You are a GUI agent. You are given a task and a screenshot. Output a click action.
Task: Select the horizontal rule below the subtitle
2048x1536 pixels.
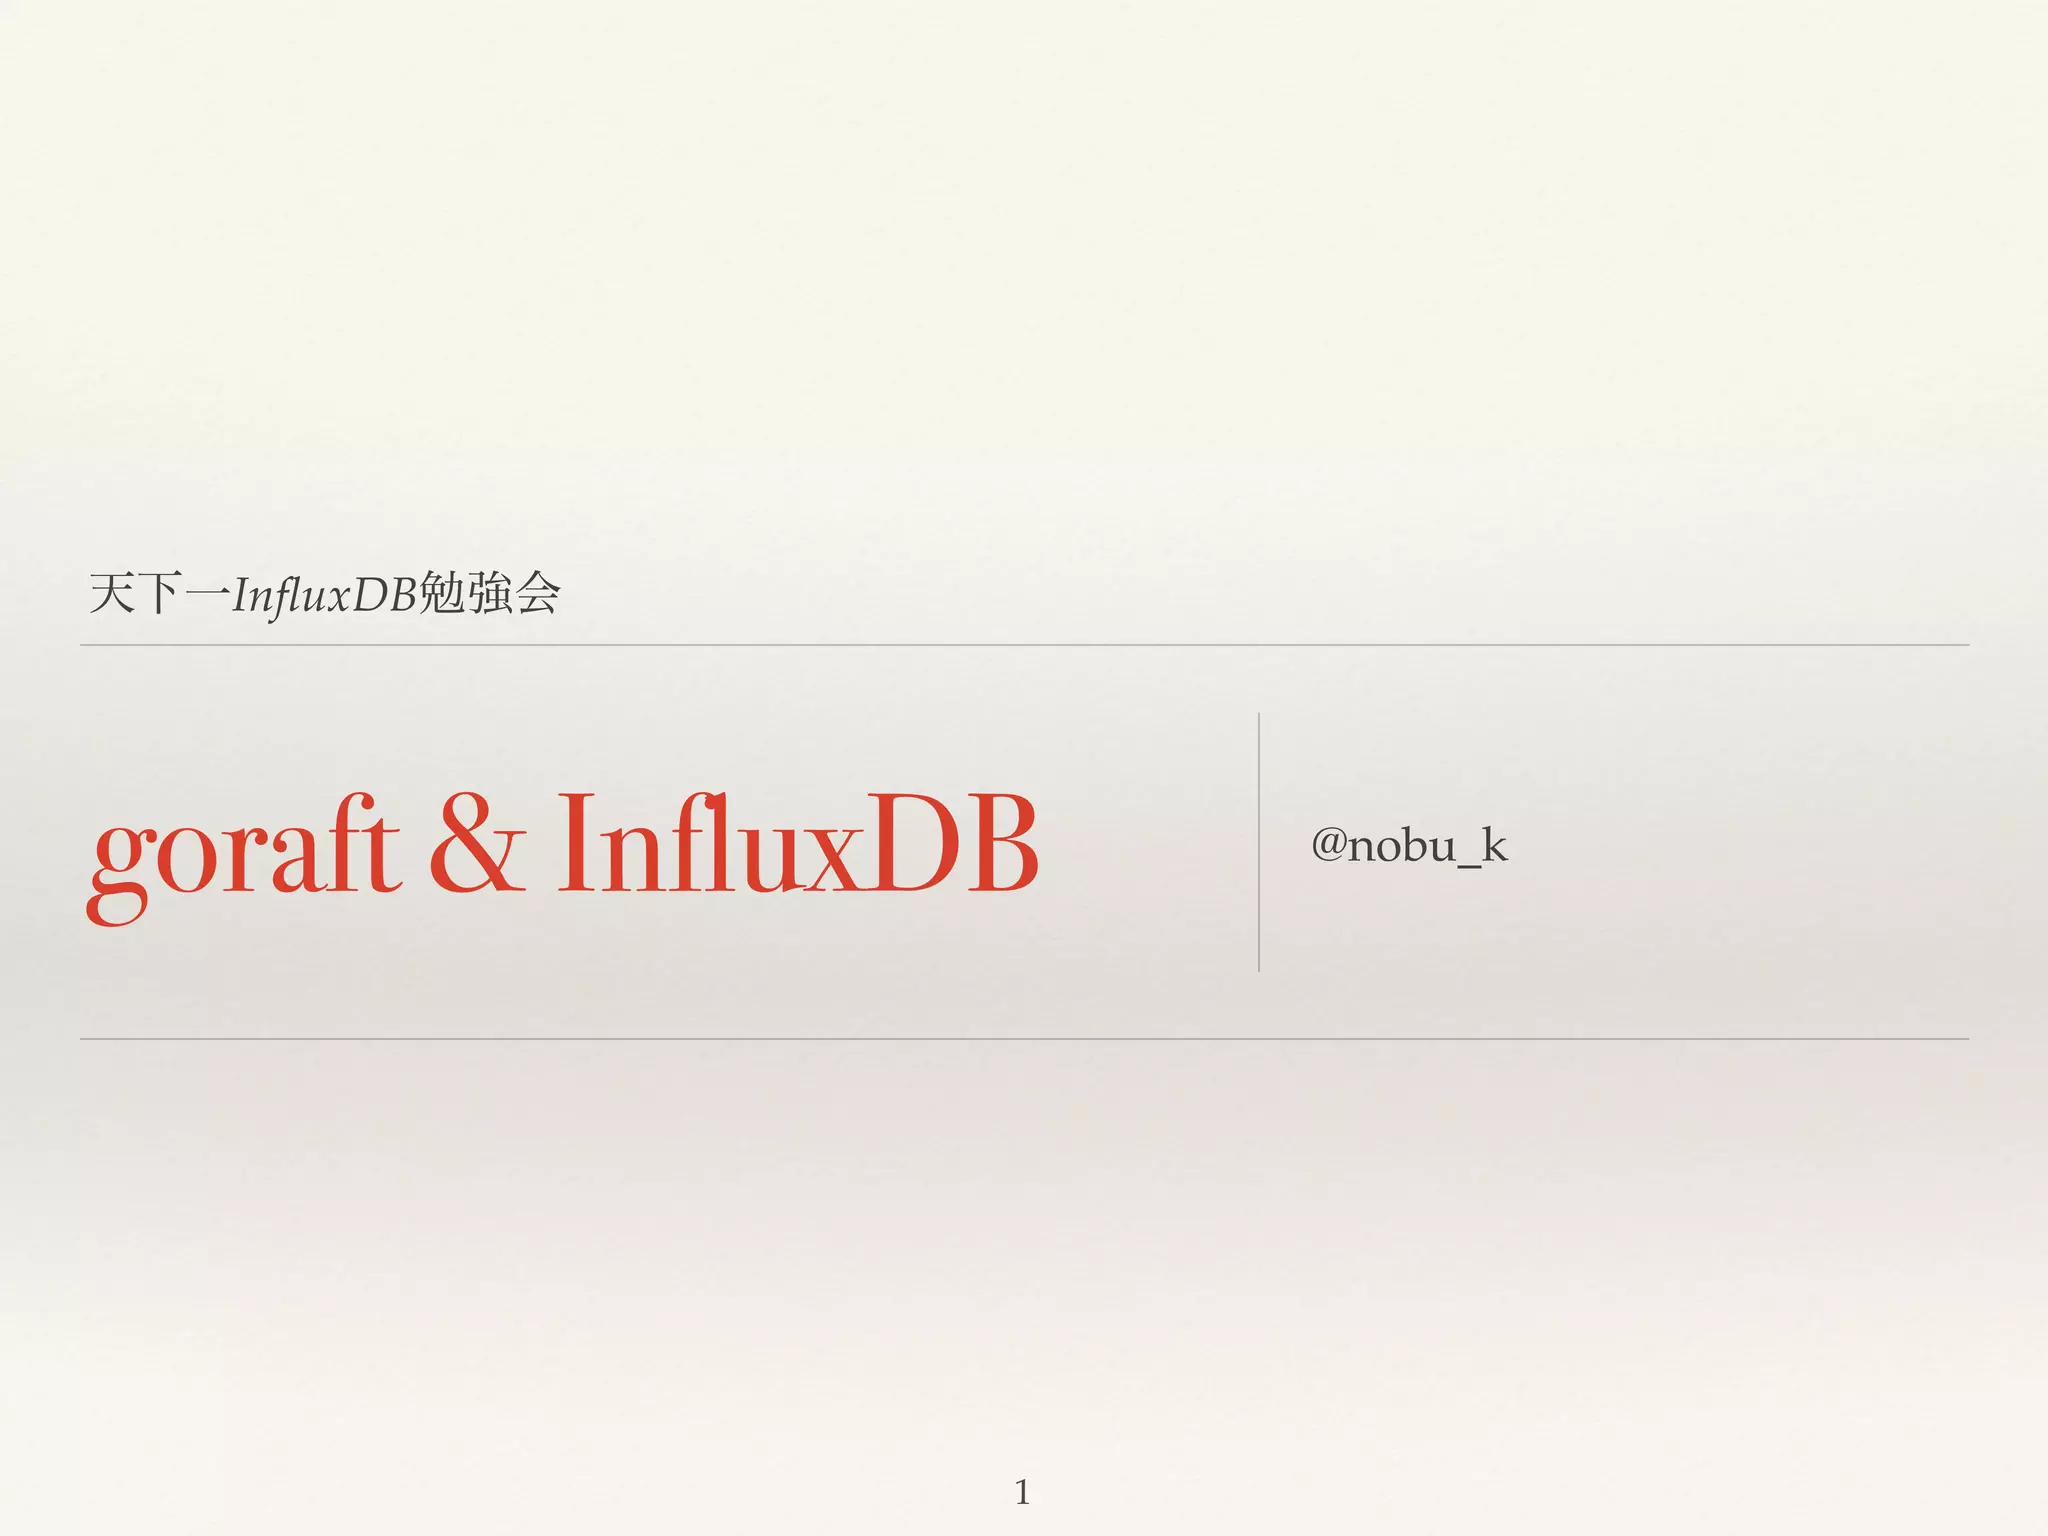click(x=1024, y=645)
